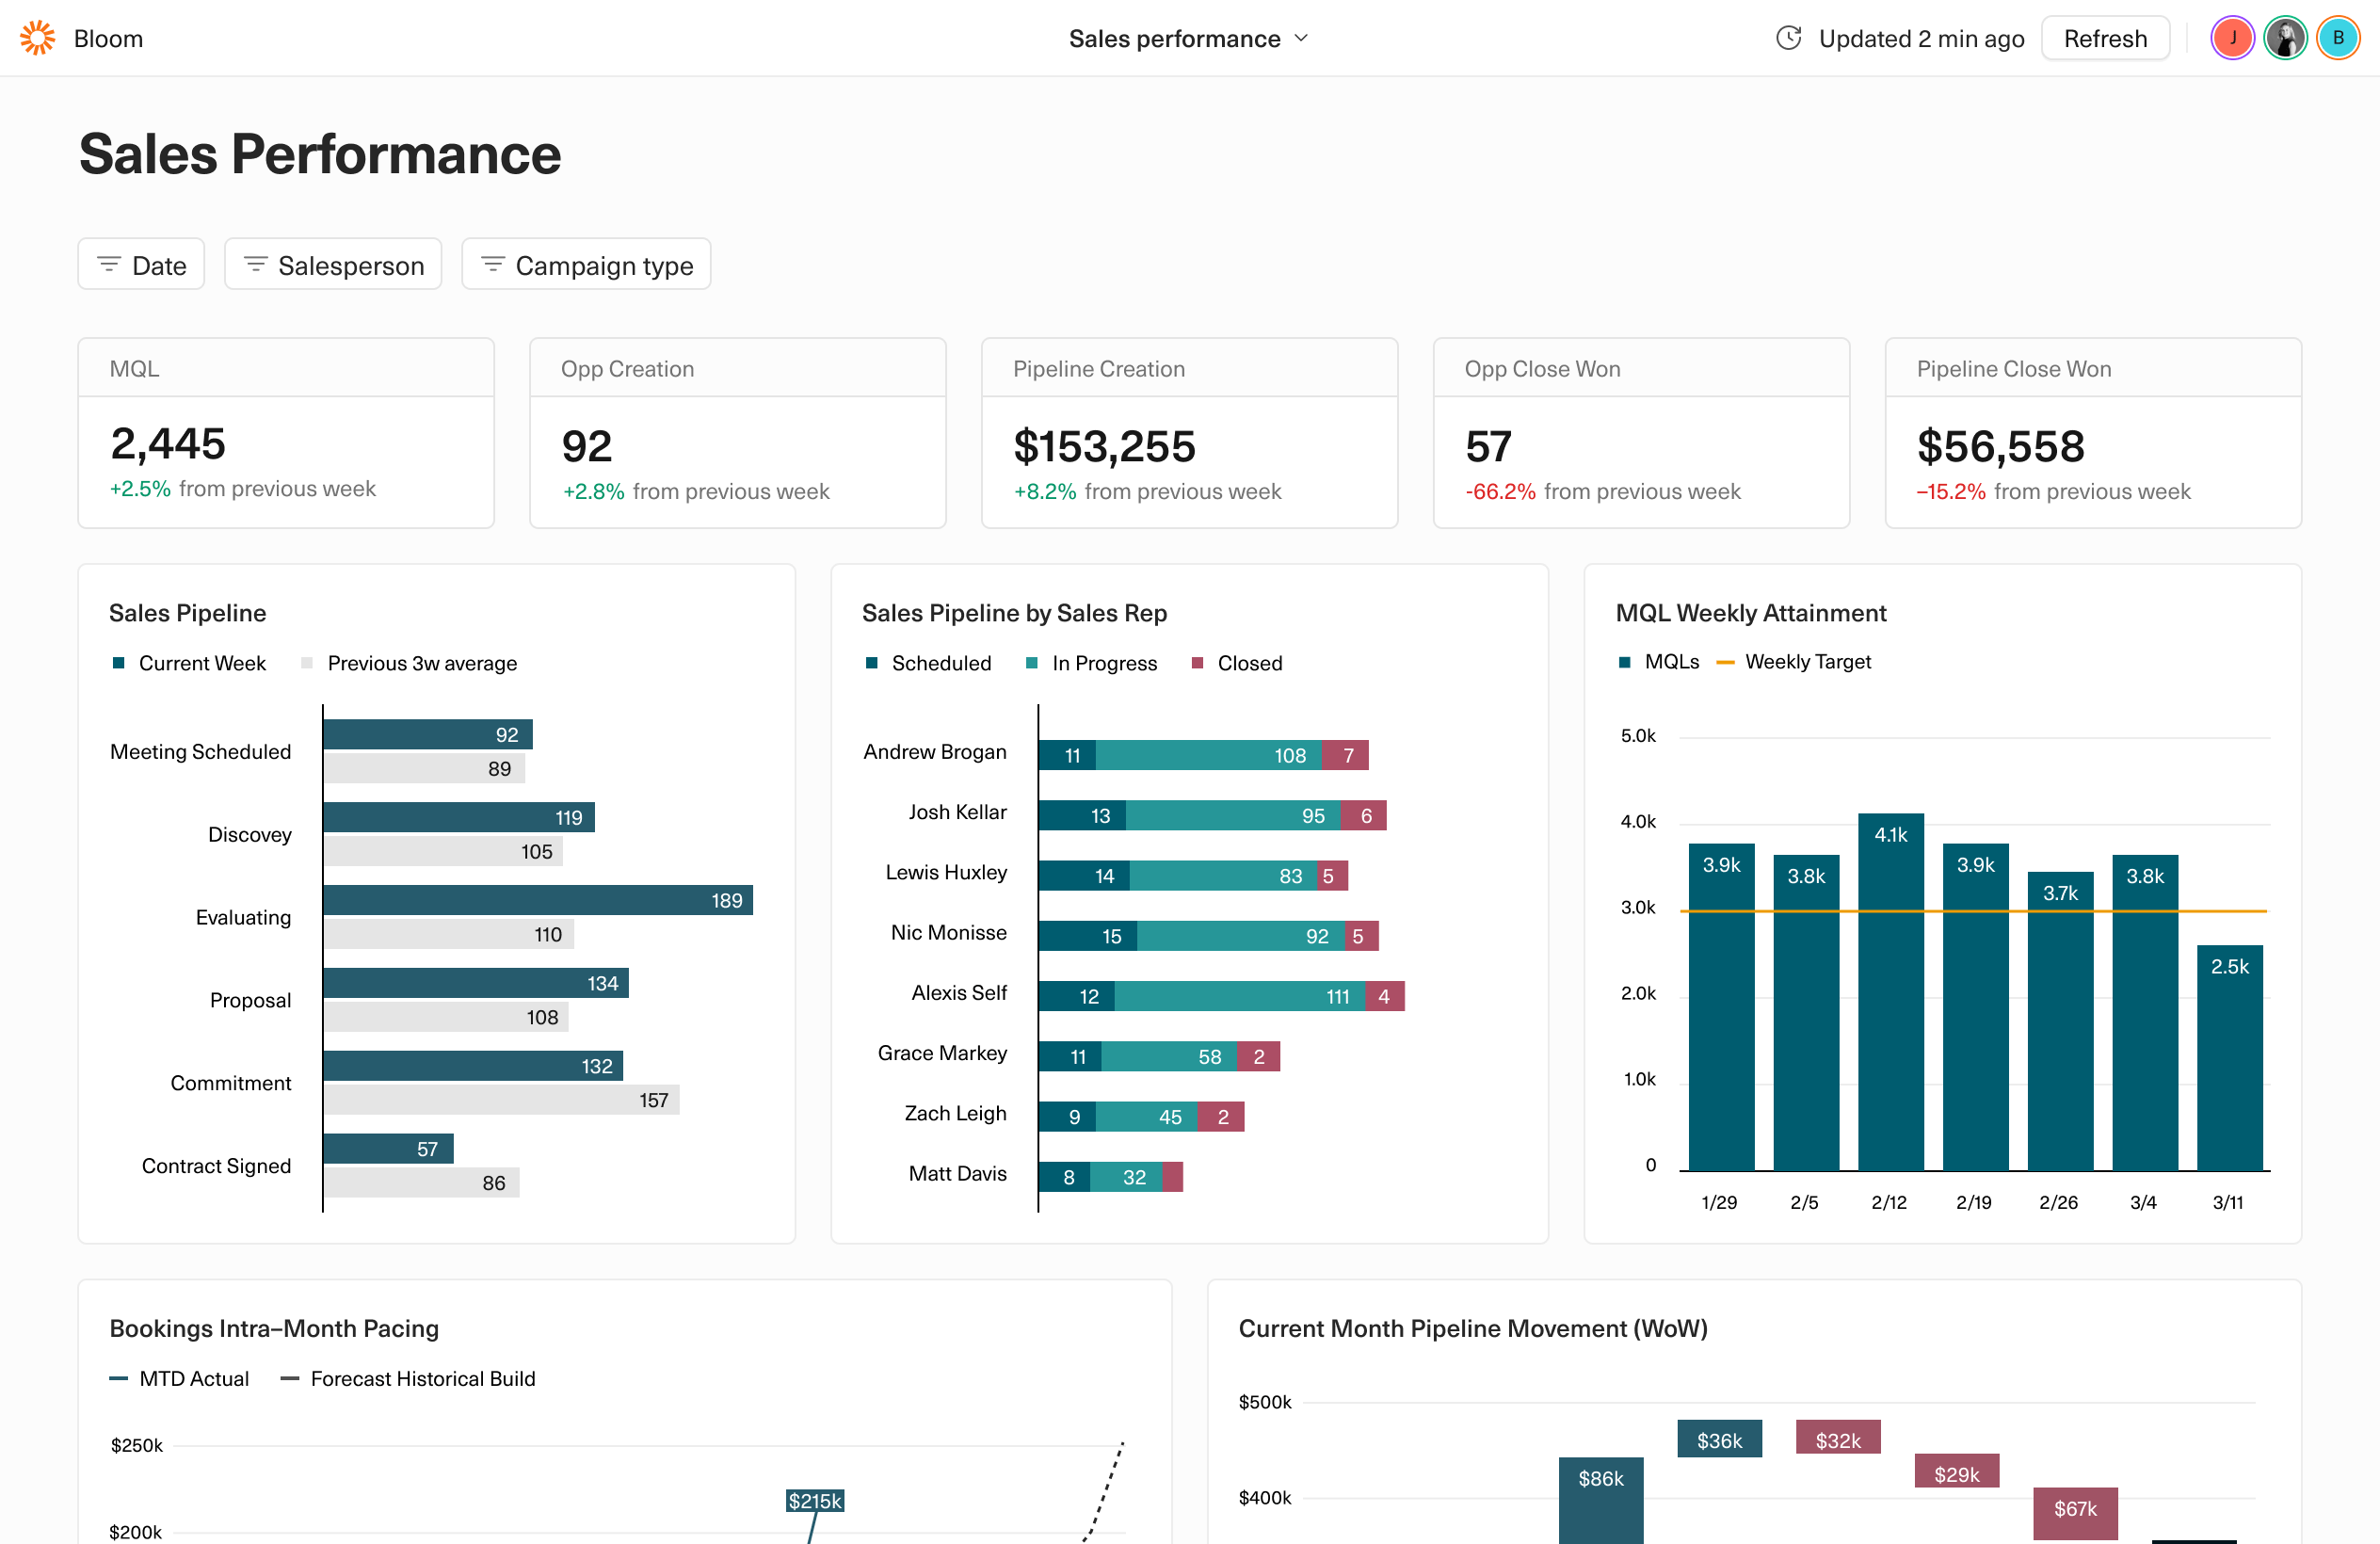Click the clock/updated timestamp icon
The width and height of the screenshot is (2380, 1544).
(1791, 39)
